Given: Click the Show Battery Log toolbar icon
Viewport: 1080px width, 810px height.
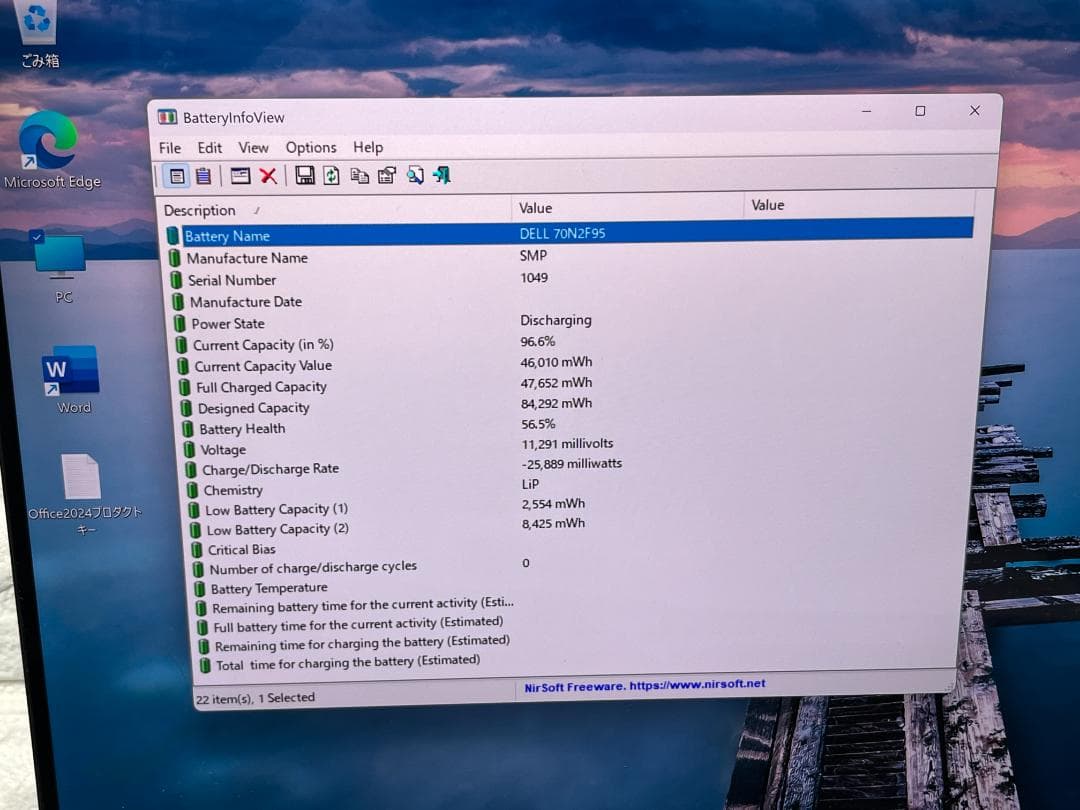Looking at the screenshot, I should pyautogui.click(x=203, y=176).
